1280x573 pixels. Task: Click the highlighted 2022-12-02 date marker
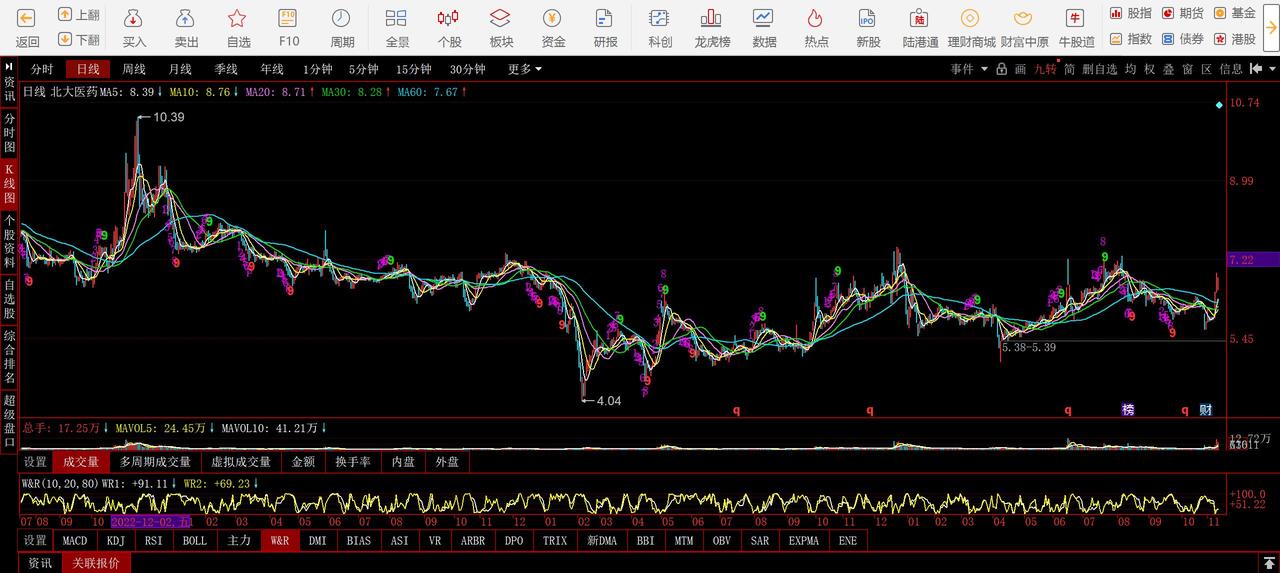pos(150,521)
